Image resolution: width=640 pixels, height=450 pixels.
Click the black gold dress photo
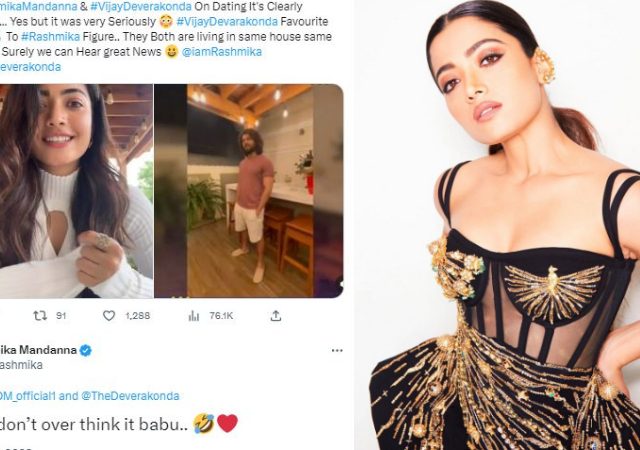(497, 225)
